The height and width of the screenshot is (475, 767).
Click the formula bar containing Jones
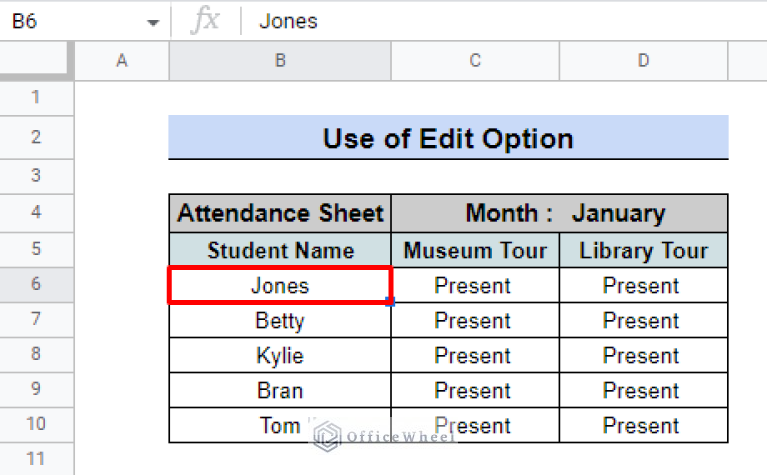point(504,22)
